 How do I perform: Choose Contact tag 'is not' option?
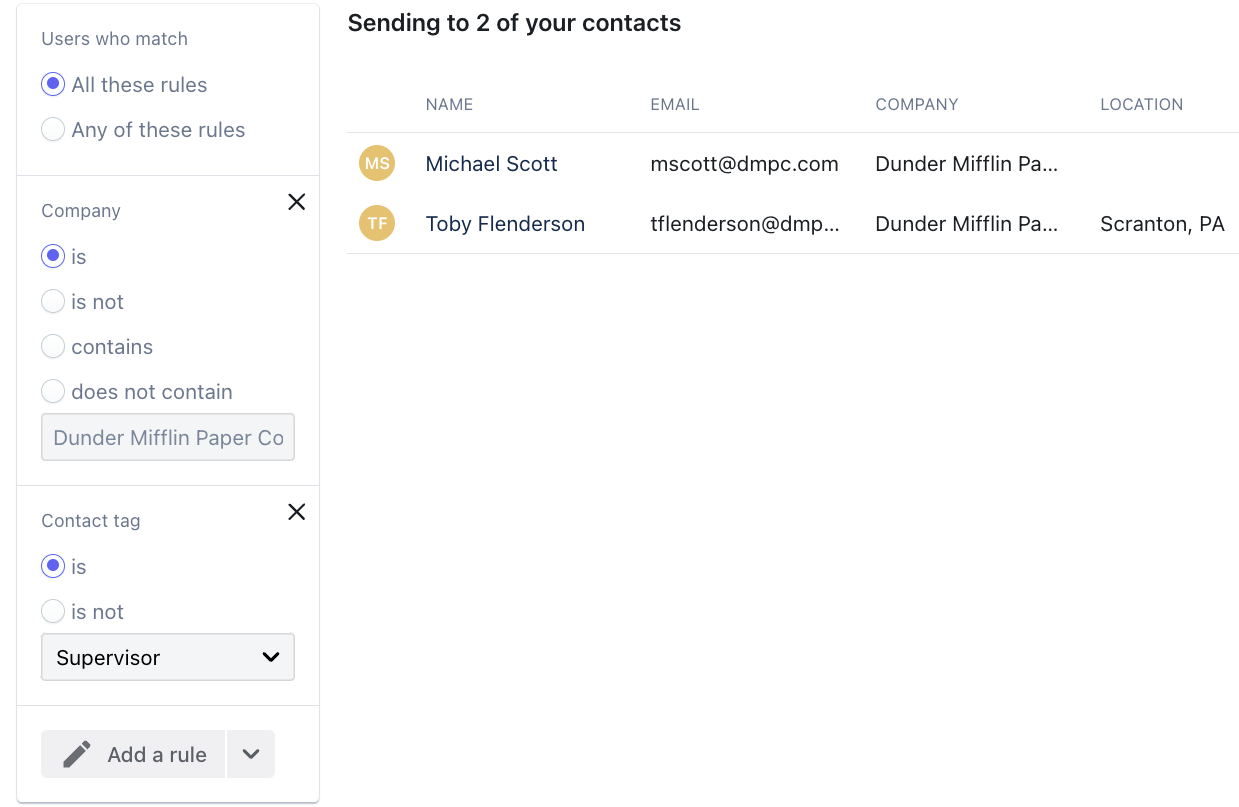tap(53, 612)
